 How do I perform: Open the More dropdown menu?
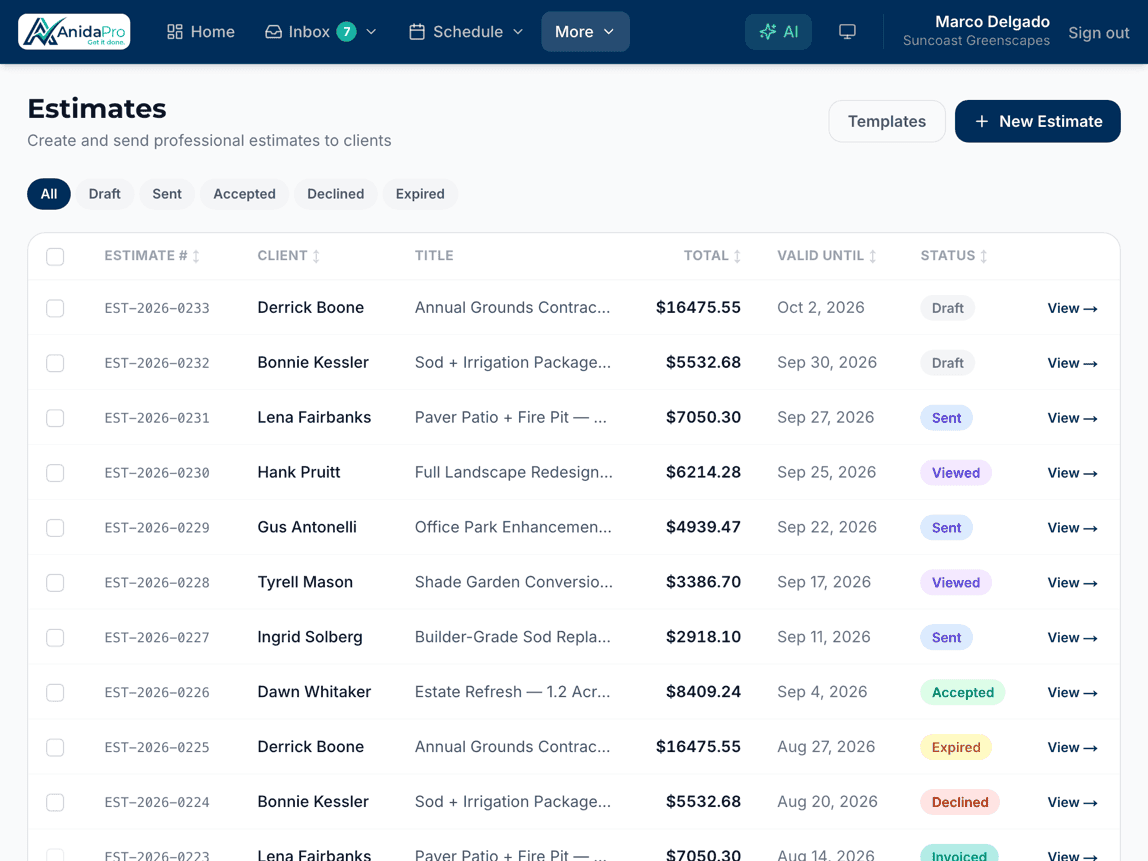pyautogui.click(x=585, y=31)
